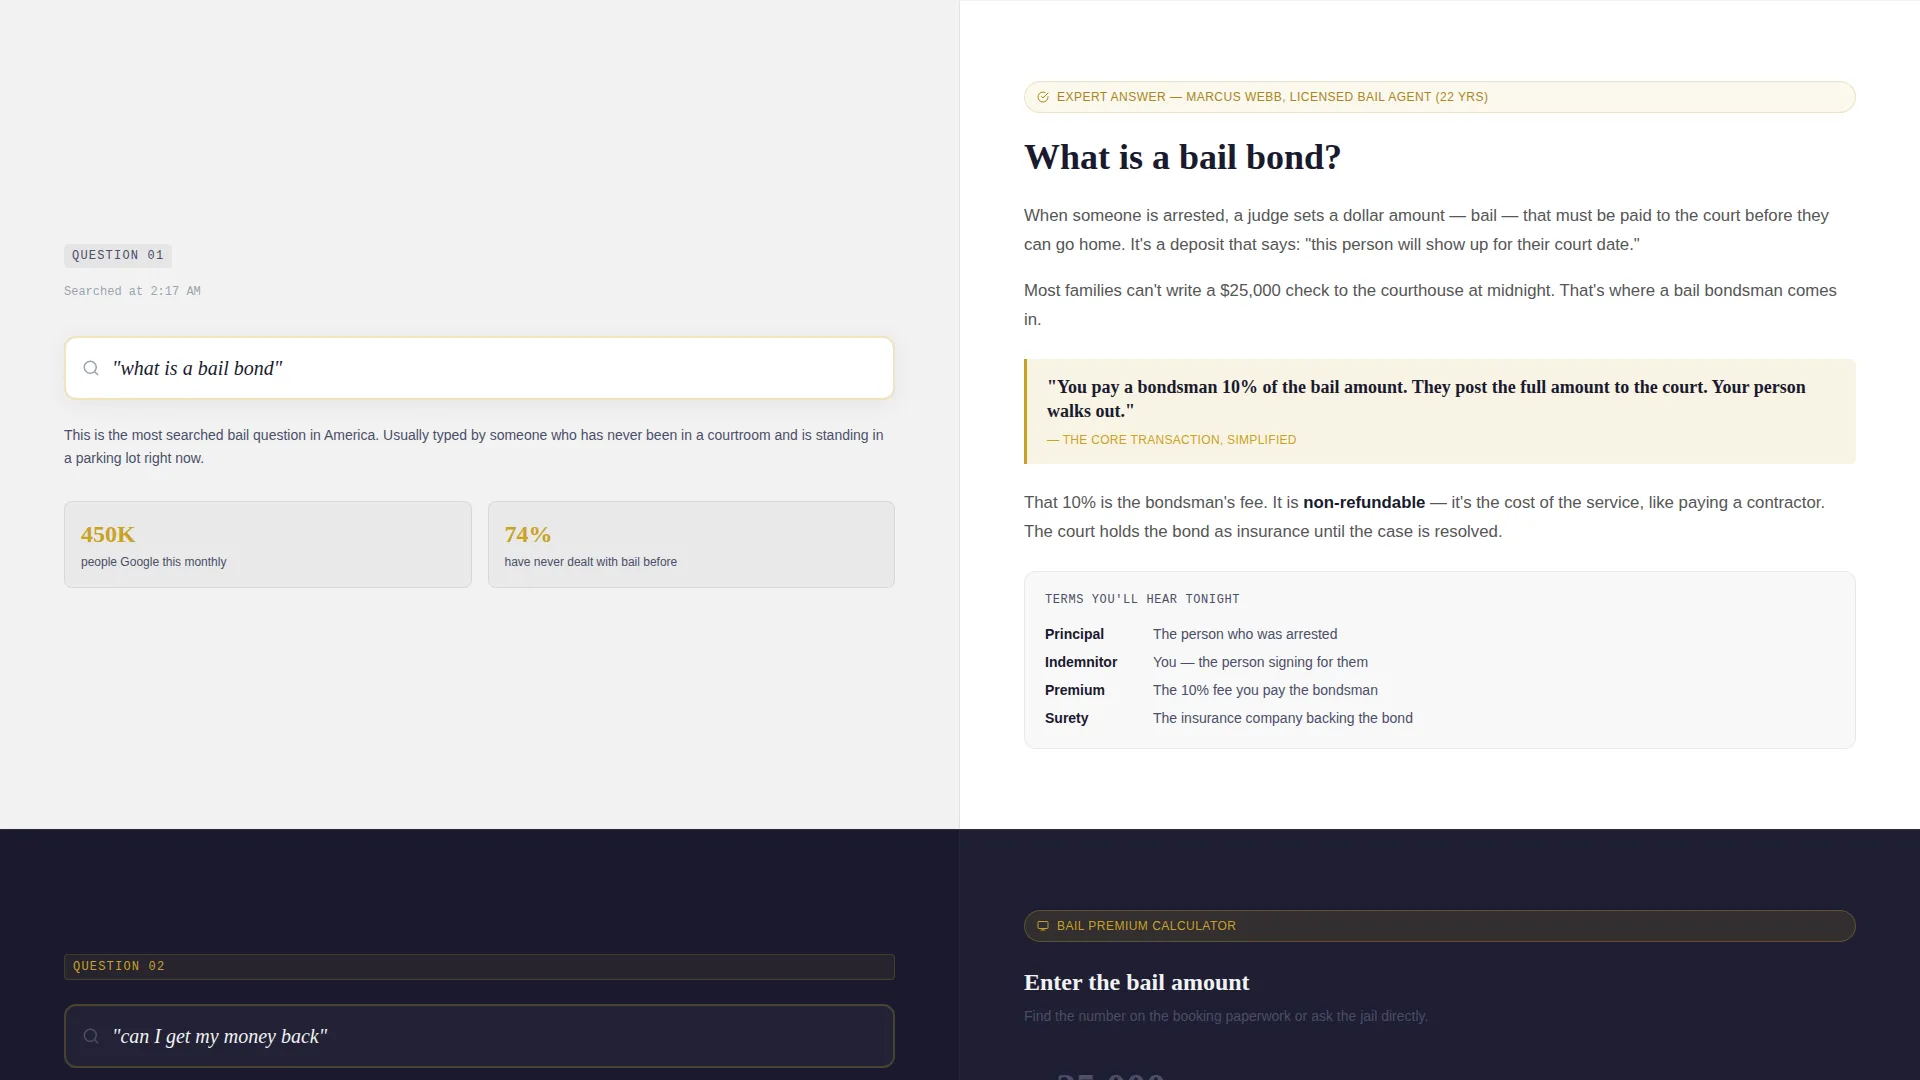Click the verified check icon in Expert Answer badge
1920x1080 pixels.
[x=1043, y=97]
